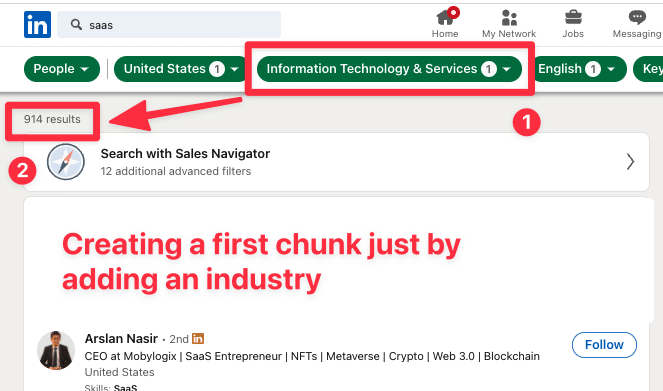Open the Home feed icon
The image size is (663, 391).
click(446, 18)
